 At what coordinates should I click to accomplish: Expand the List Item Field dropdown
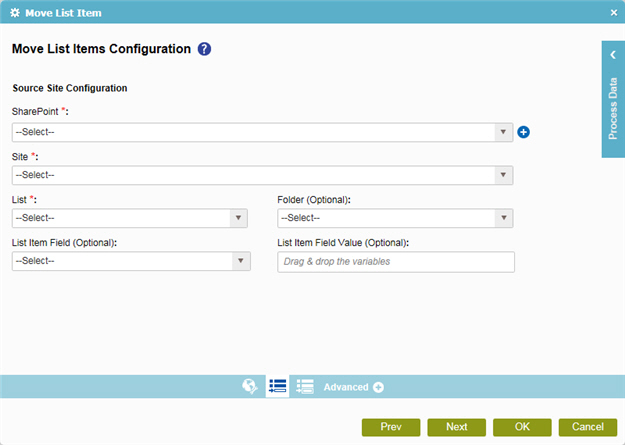pos(131,261)
